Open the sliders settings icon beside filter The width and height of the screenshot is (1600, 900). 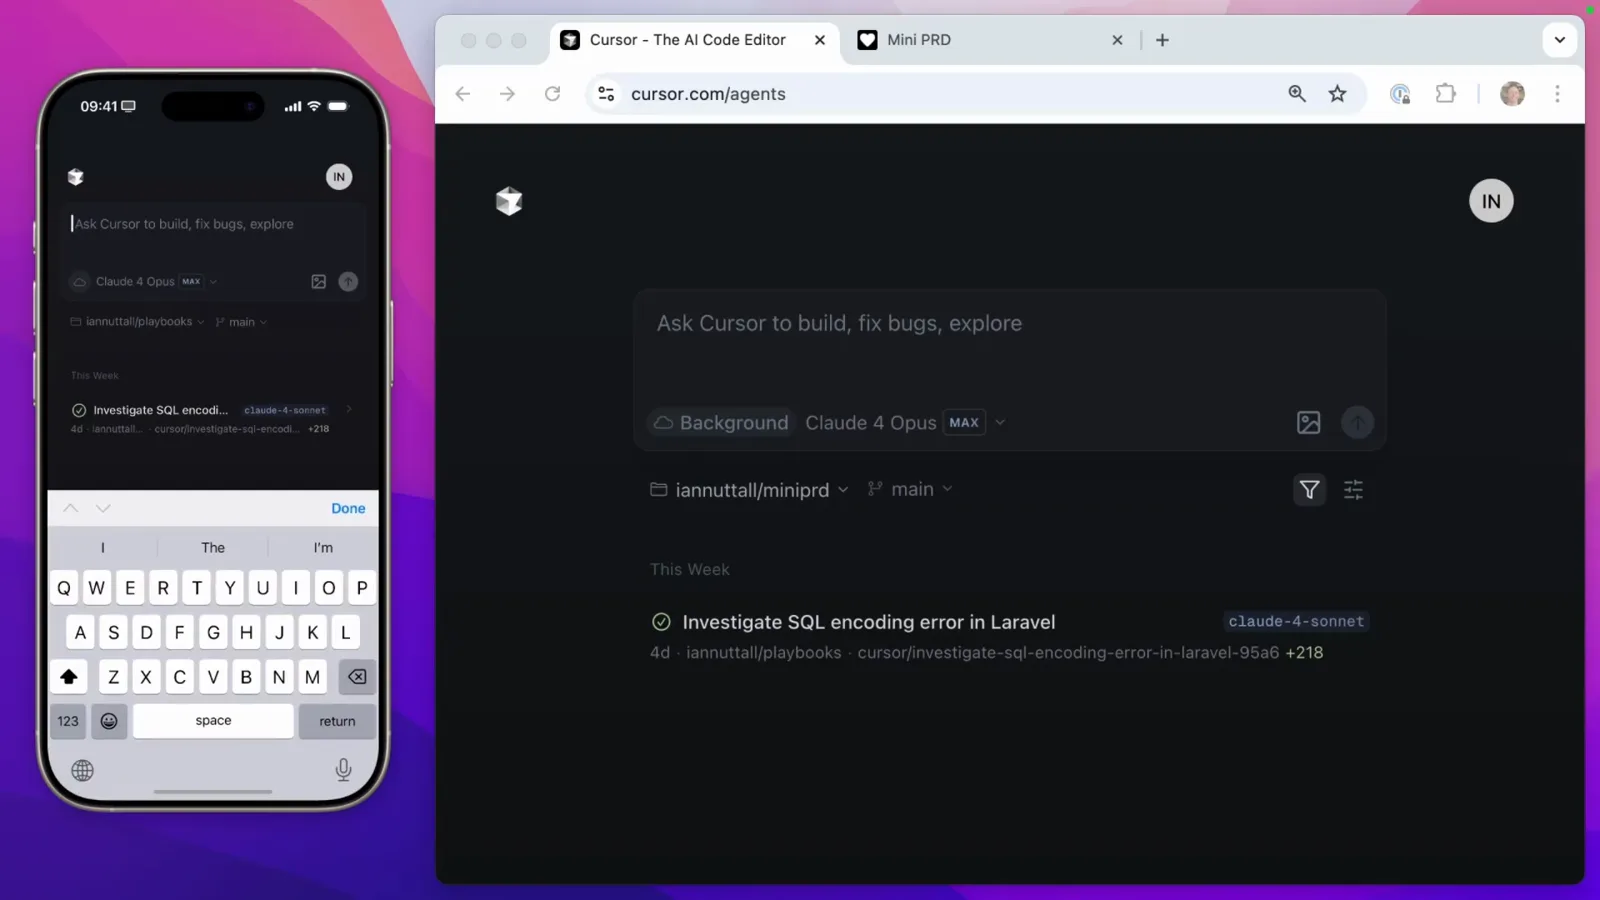[x=1353, y=490]
